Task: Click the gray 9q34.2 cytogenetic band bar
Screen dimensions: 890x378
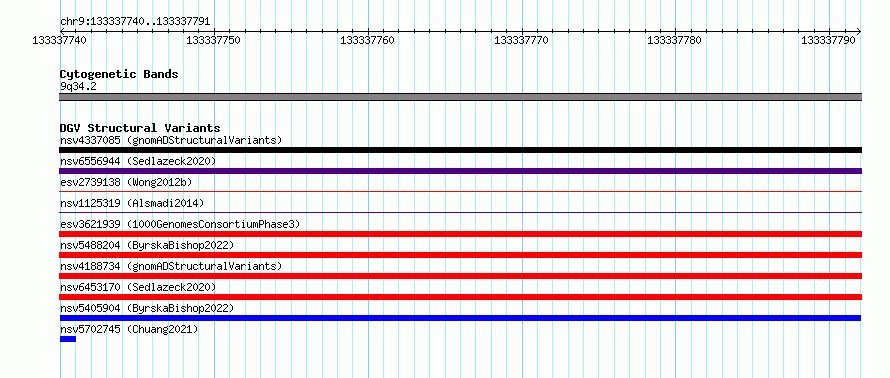Action: pos(460,97)
